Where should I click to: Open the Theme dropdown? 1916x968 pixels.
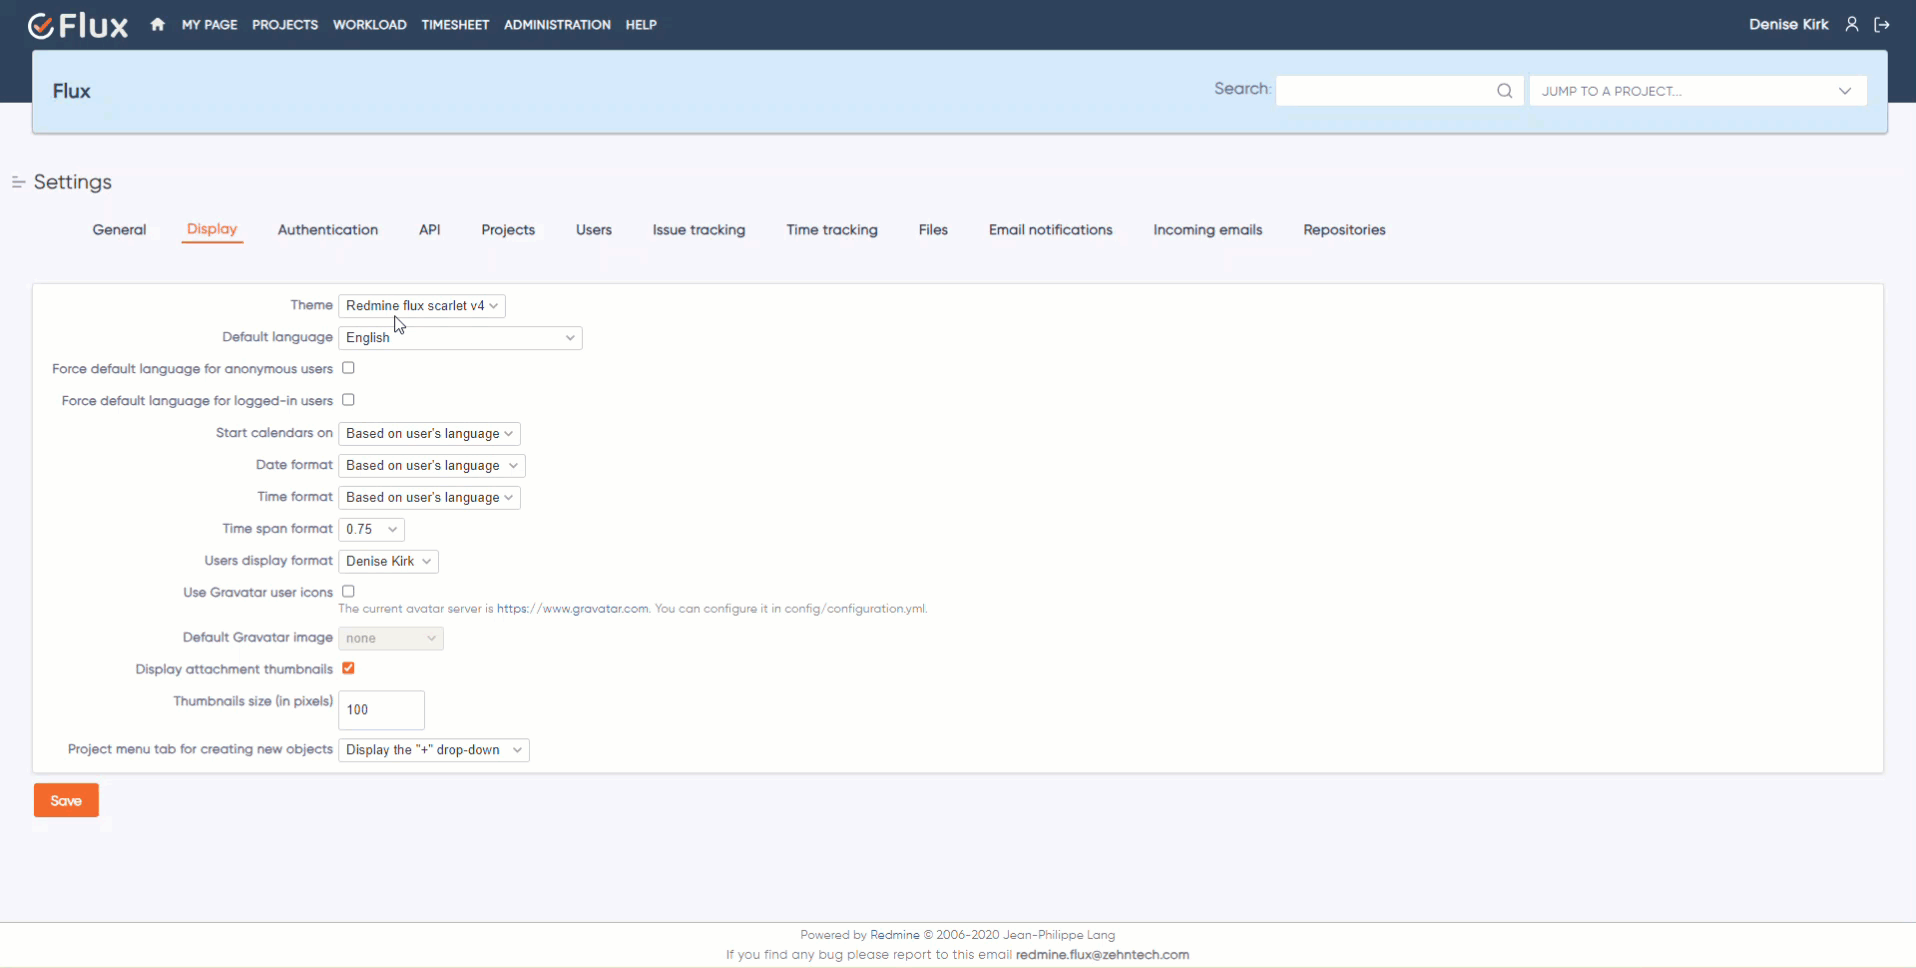pos(421,306)
